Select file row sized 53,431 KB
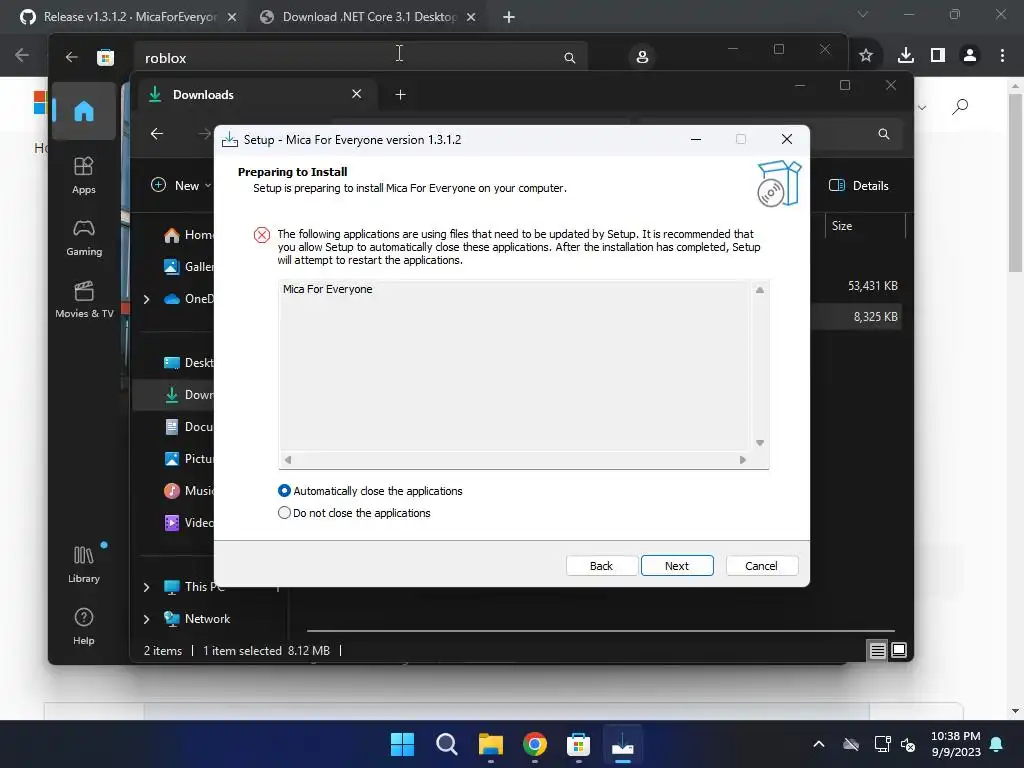The image size is (1024, 768). (856, 286)
